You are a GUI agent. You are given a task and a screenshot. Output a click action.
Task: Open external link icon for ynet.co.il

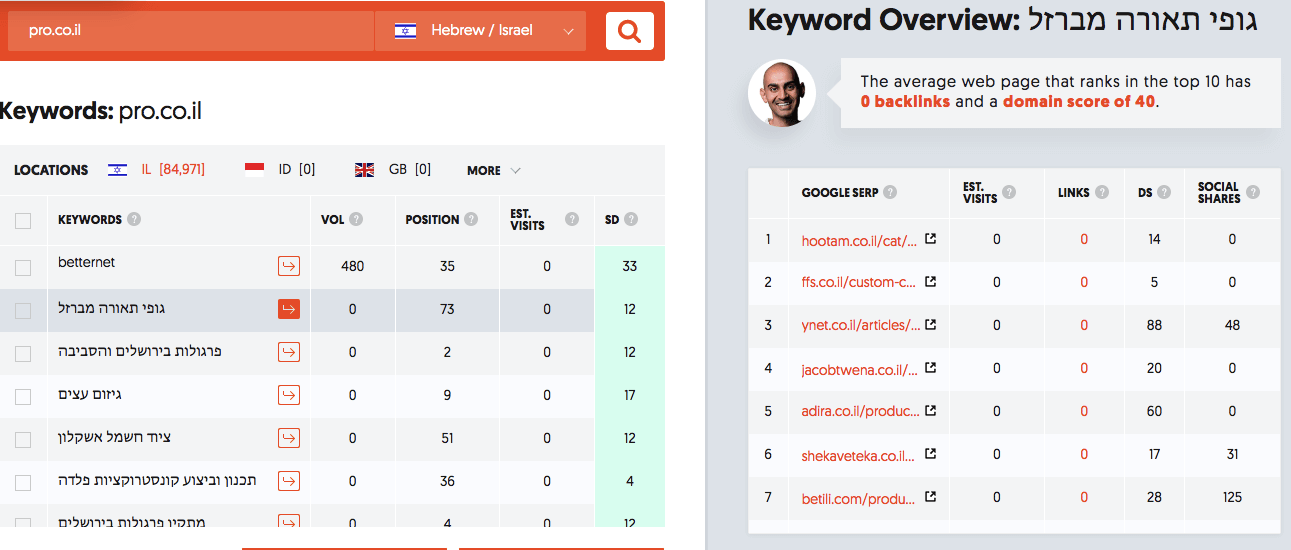(x=930, y=325)
